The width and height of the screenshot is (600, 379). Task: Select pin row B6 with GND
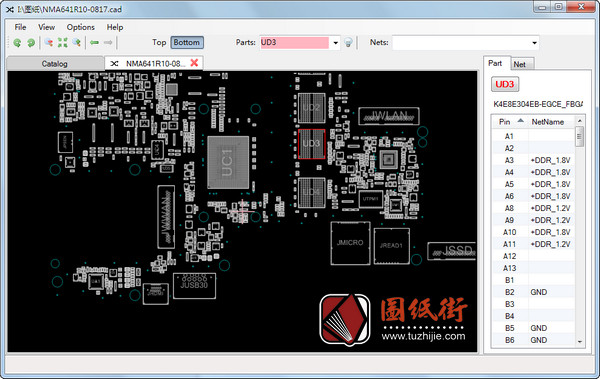[x=533, y=340]
